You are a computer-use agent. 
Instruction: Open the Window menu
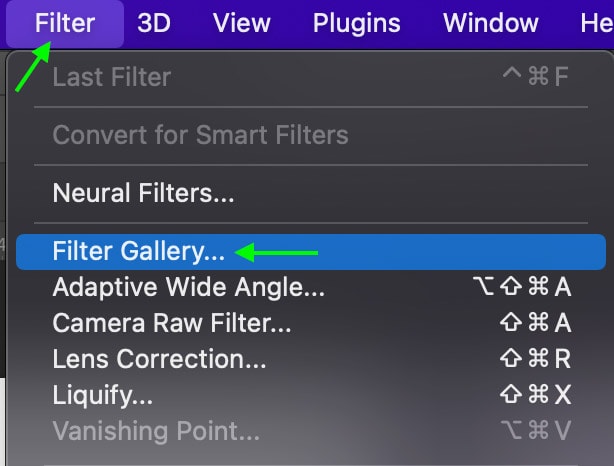point(491,23)
